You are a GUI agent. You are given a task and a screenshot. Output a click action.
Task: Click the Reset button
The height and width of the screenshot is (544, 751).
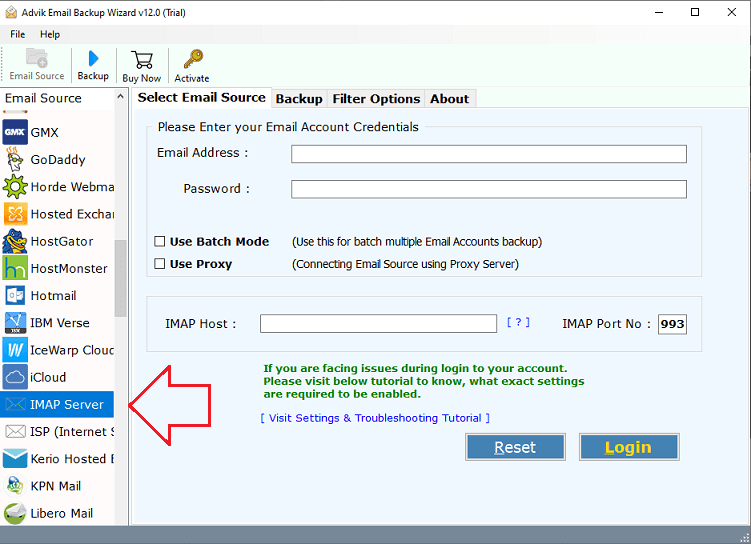pyautogui.click(x=515, y=447)
